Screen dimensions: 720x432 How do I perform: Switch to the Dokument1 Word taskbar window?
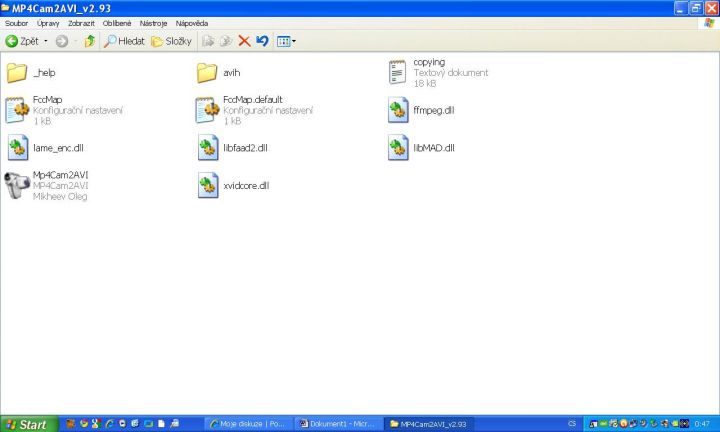[338, 424]
